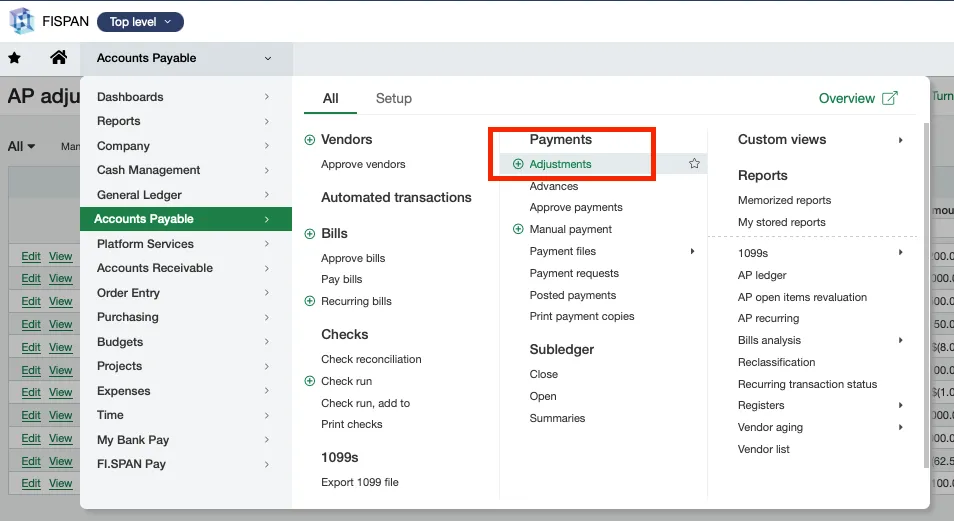Expand the Bills analysis submenu arrow
Screen dimensions: 954x521
[900, 340]
